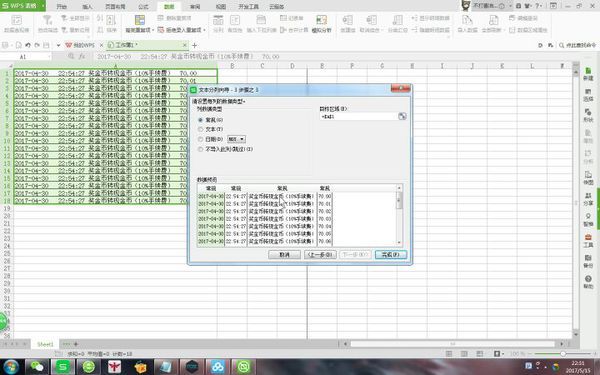
Task: Click the zoom slider handle in status bar
Action: pos(563,354)
